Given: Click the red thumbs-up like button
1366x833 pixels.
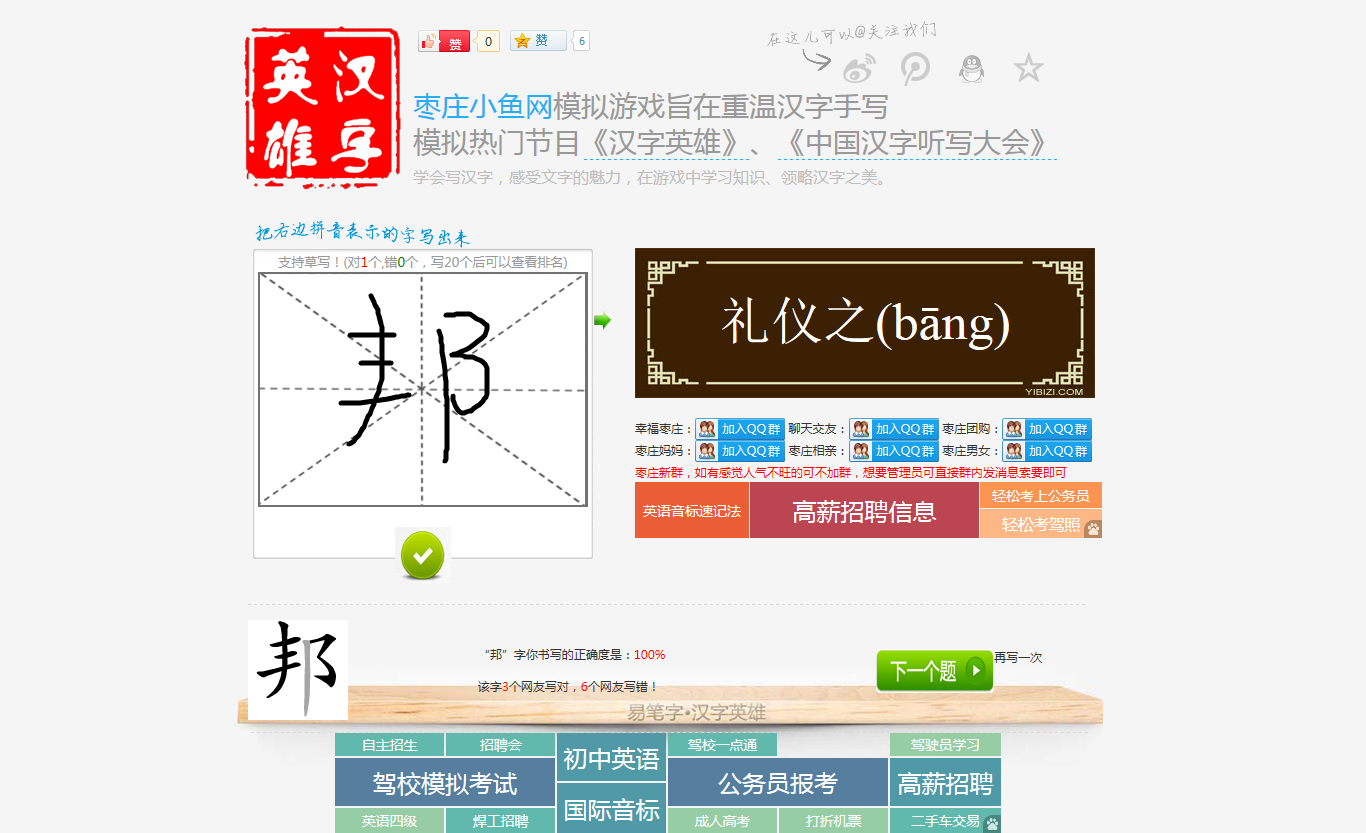Looking at the screenshot, I should pos(444,41).
